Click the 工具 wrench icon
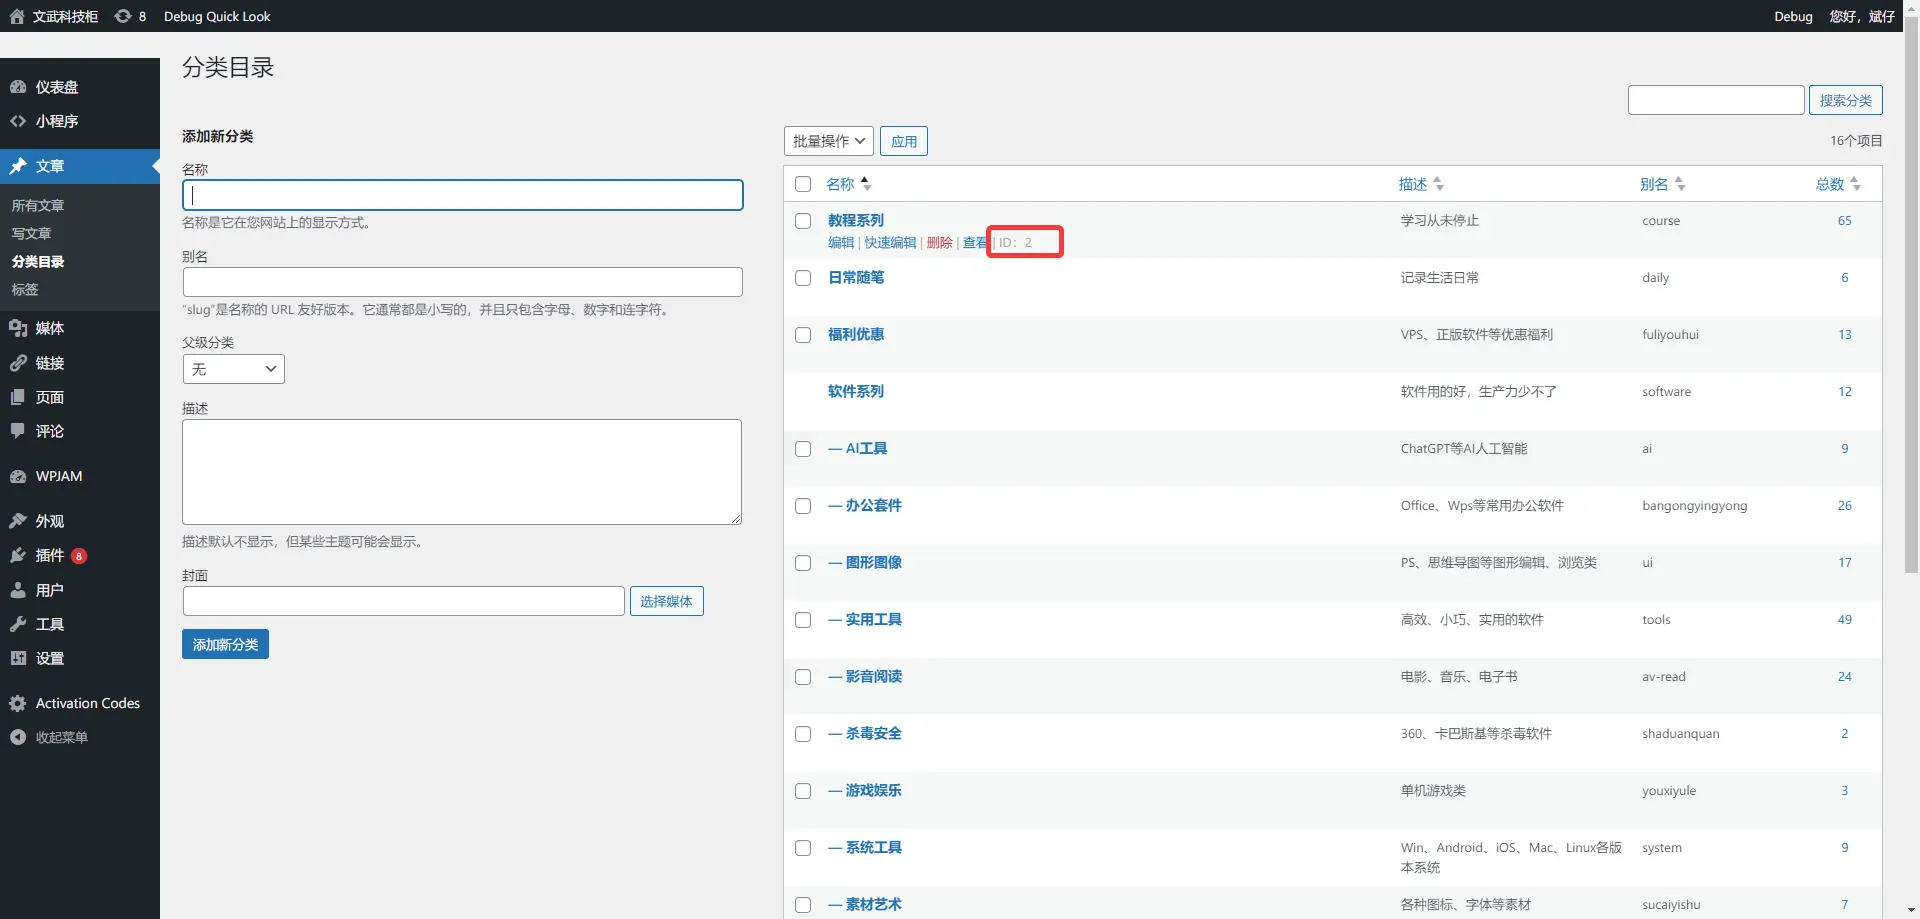Image resolution: width=1920 pixels, height=919 pixels. 18,624
